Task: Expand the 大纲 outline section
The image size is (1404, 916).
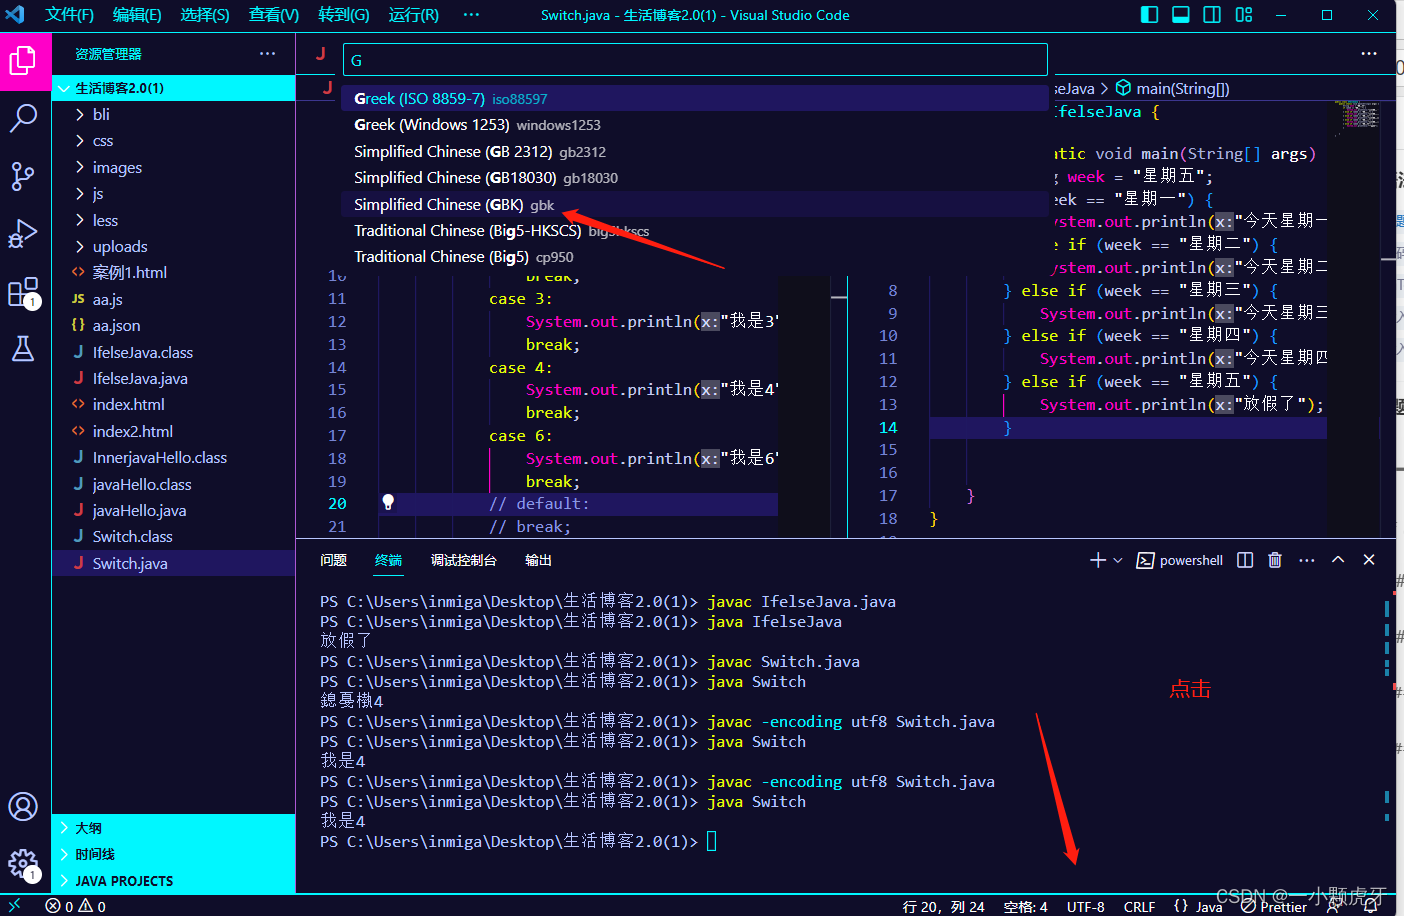Action: pyautogui.click(x=173, y=828)
